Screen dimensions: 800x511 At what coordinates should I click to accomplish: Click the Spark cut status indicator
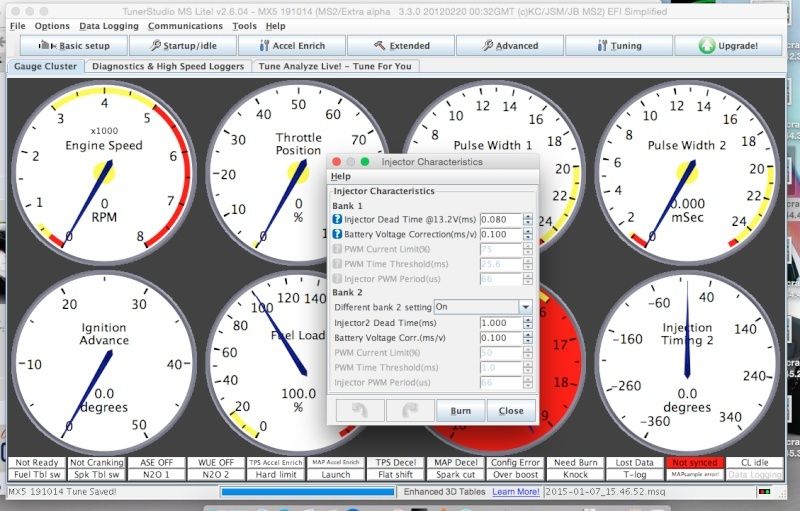455,474
